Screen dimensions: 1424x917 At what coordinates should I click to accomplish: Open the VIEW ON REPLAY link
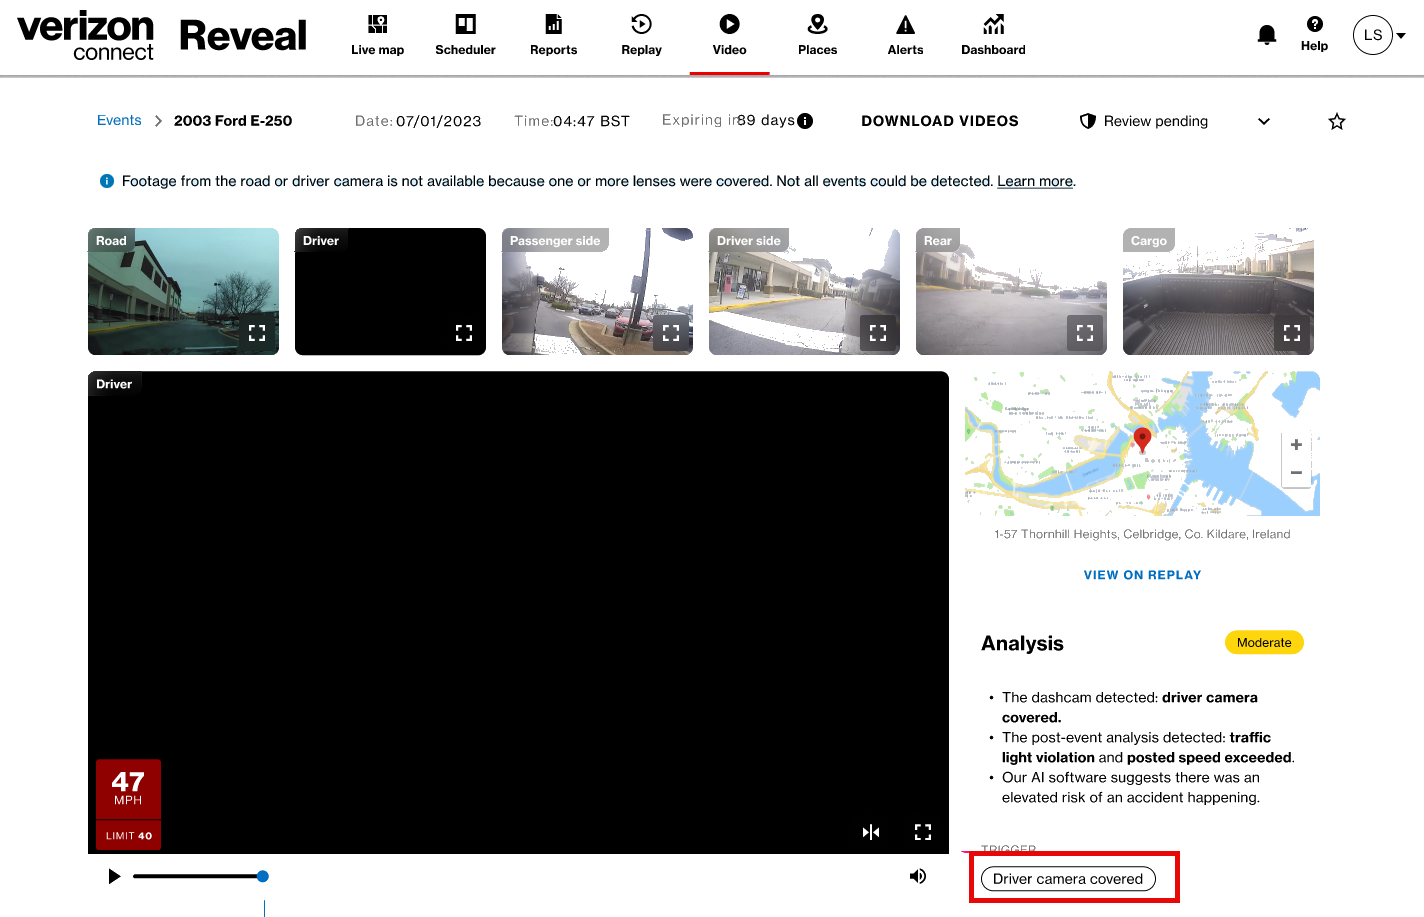[x=1142, y=575]
